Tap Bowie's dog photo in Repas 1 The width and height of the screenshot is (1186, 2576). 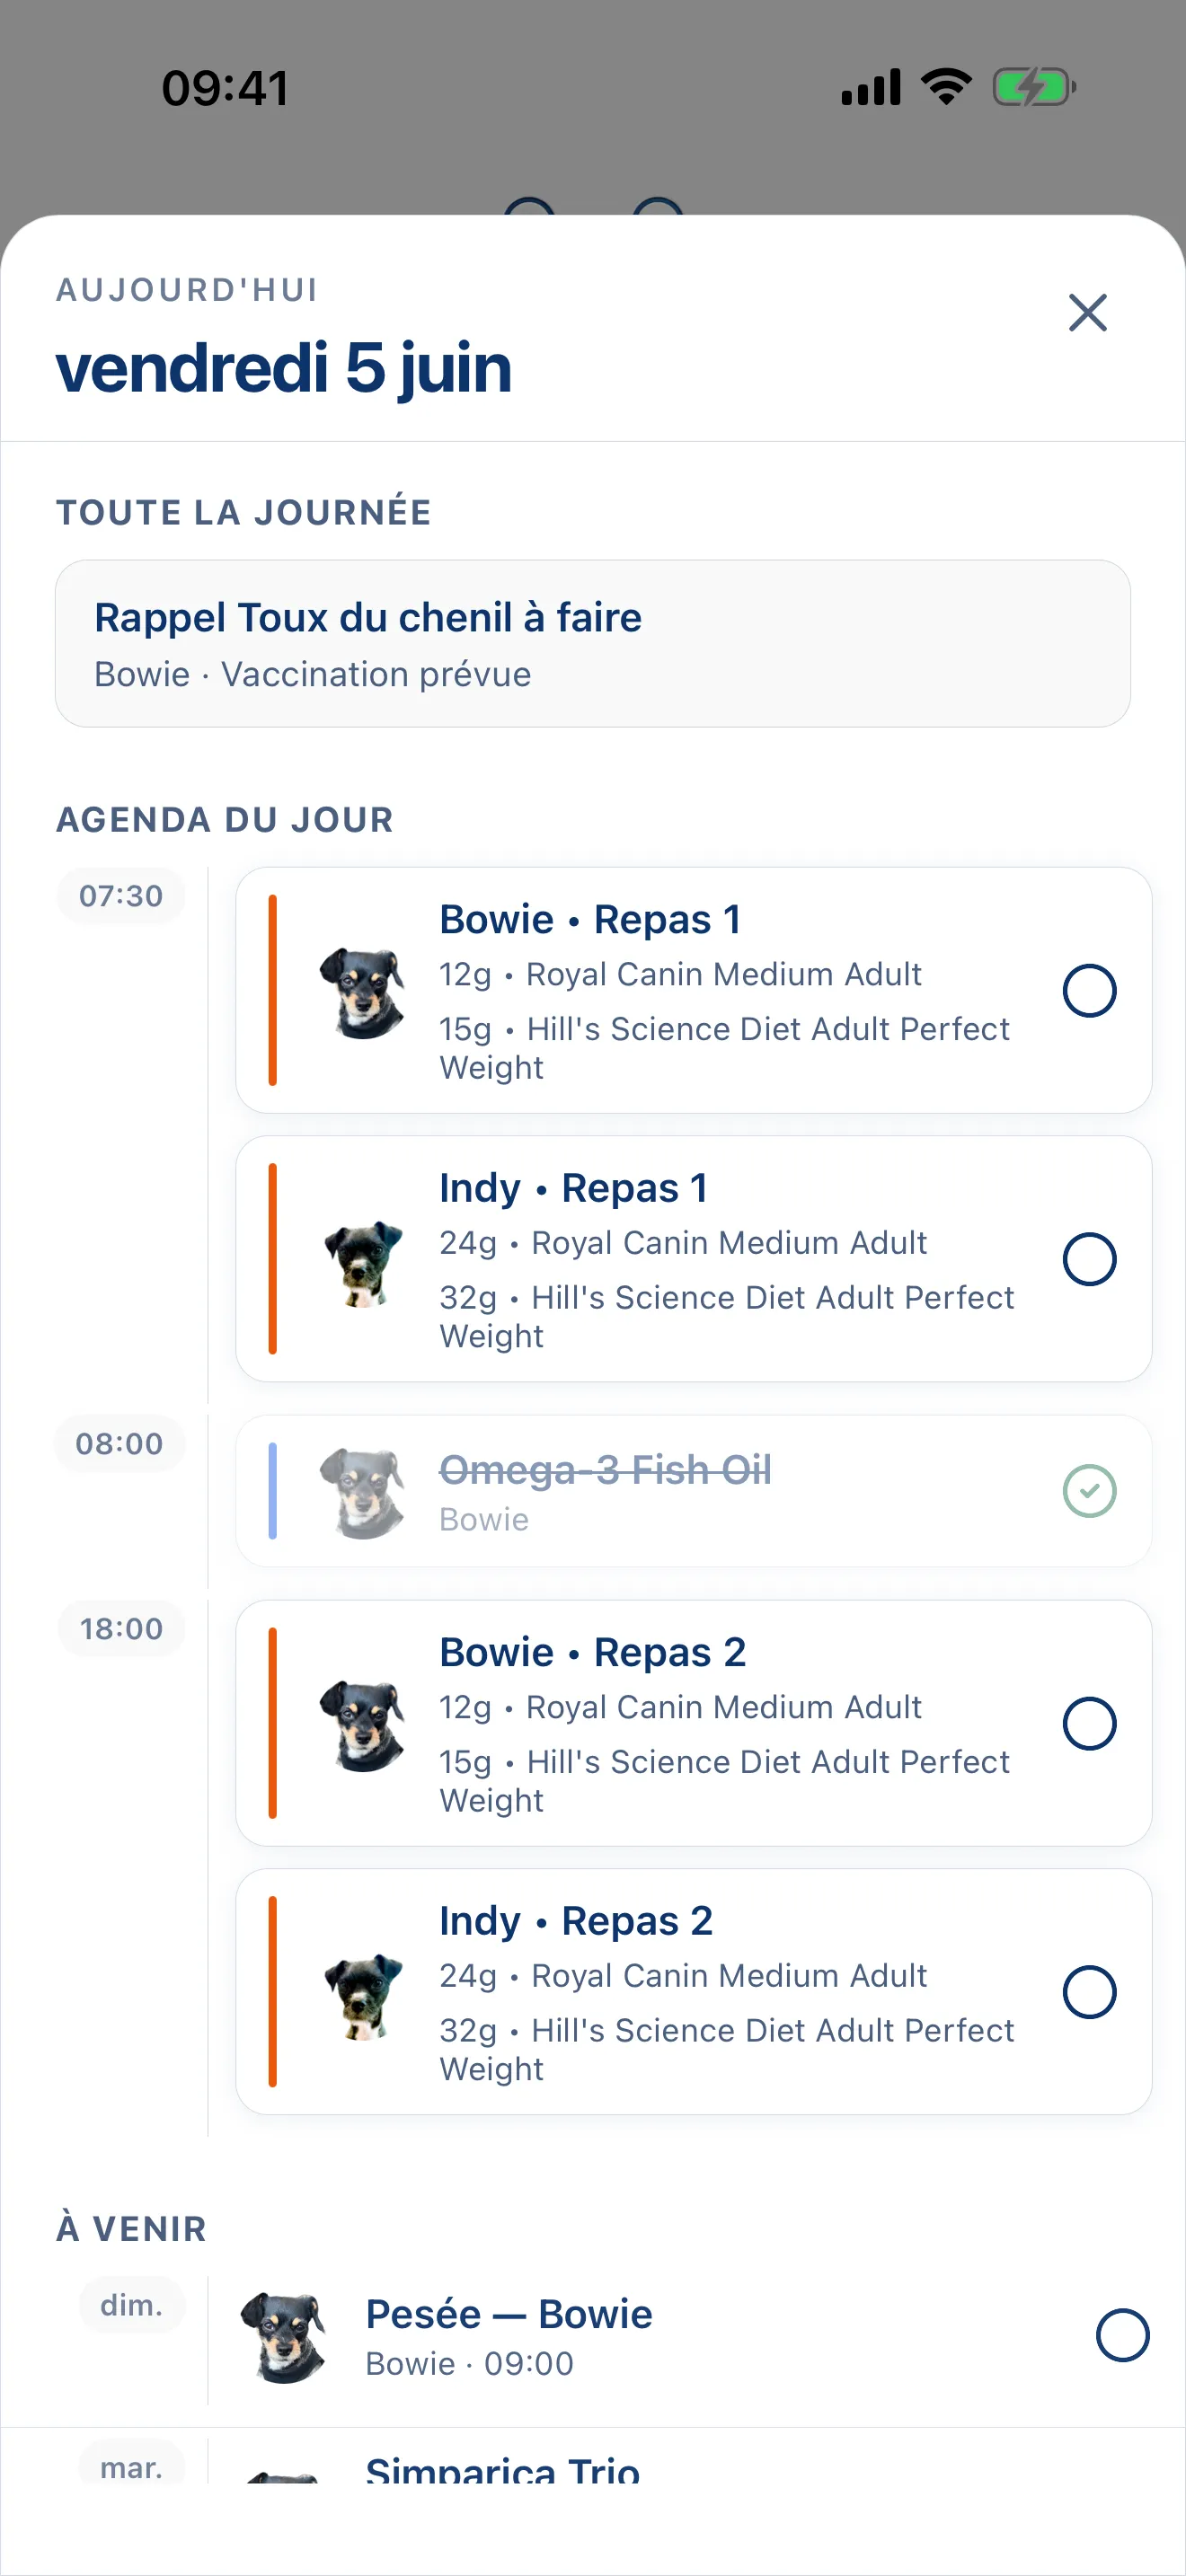[x=362, y=992]
